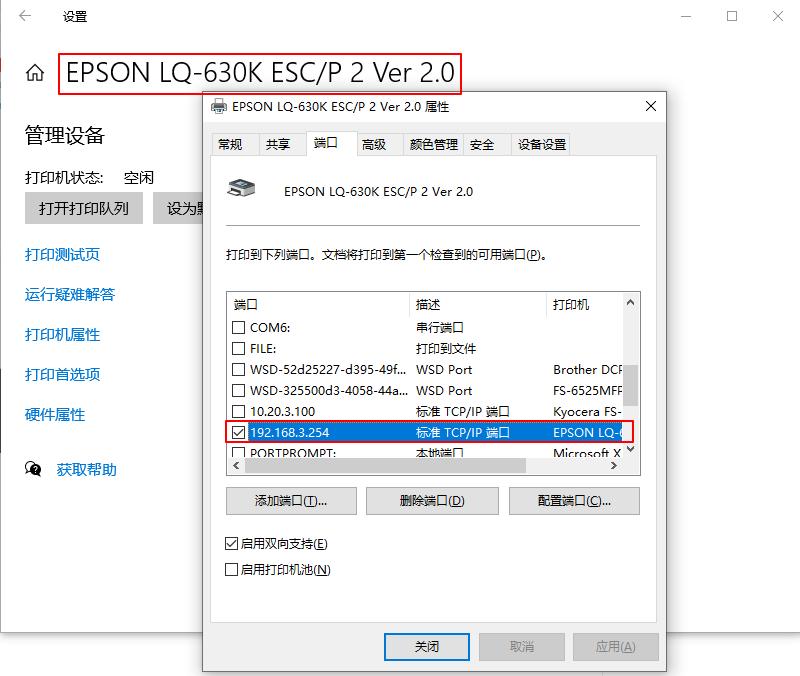Screen dimensions: 800x676
Task: Open the 设备设置 tab
Action: pos(541,144)
